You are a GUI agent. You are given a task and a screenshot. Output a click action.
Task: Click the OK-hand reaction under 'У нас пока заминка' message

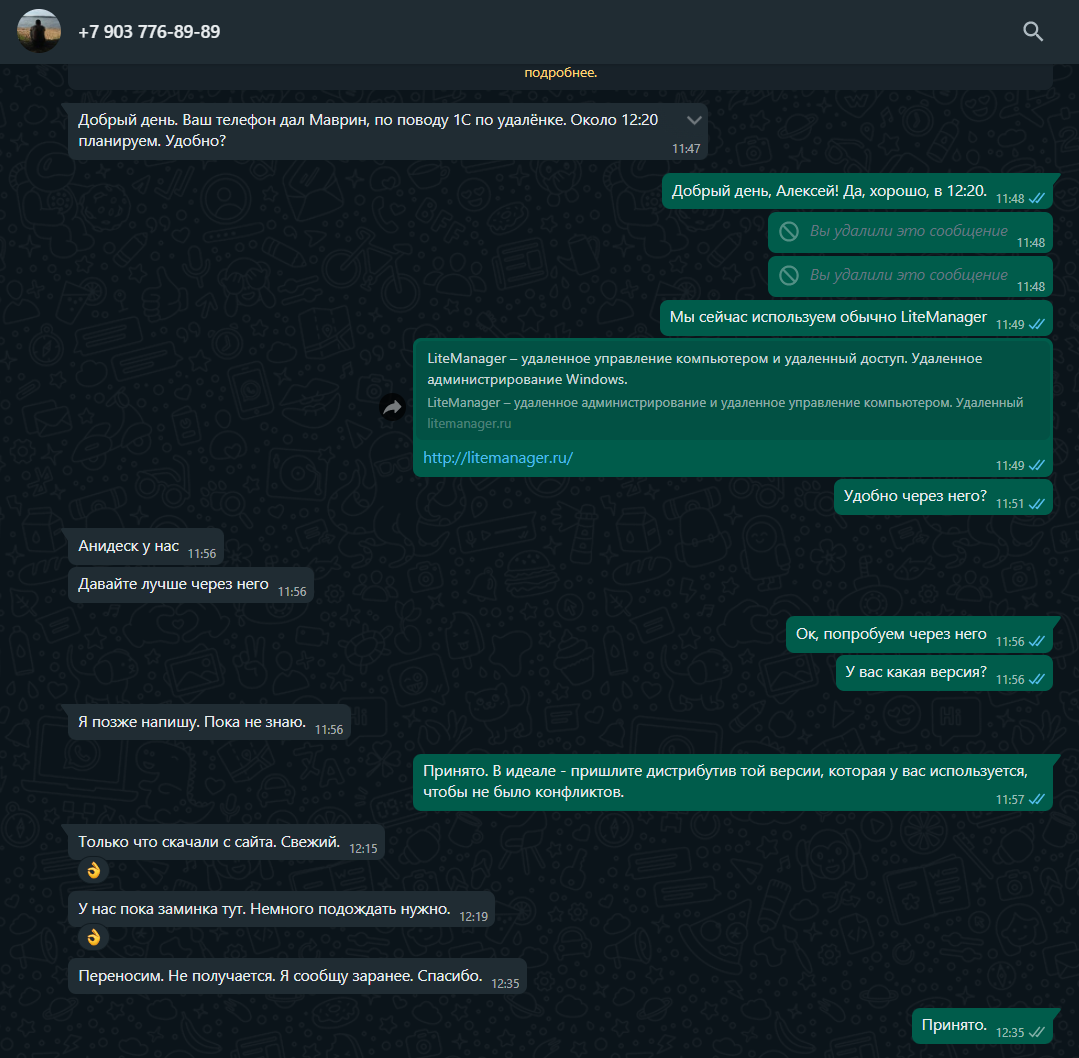click(x=94, y=938)
